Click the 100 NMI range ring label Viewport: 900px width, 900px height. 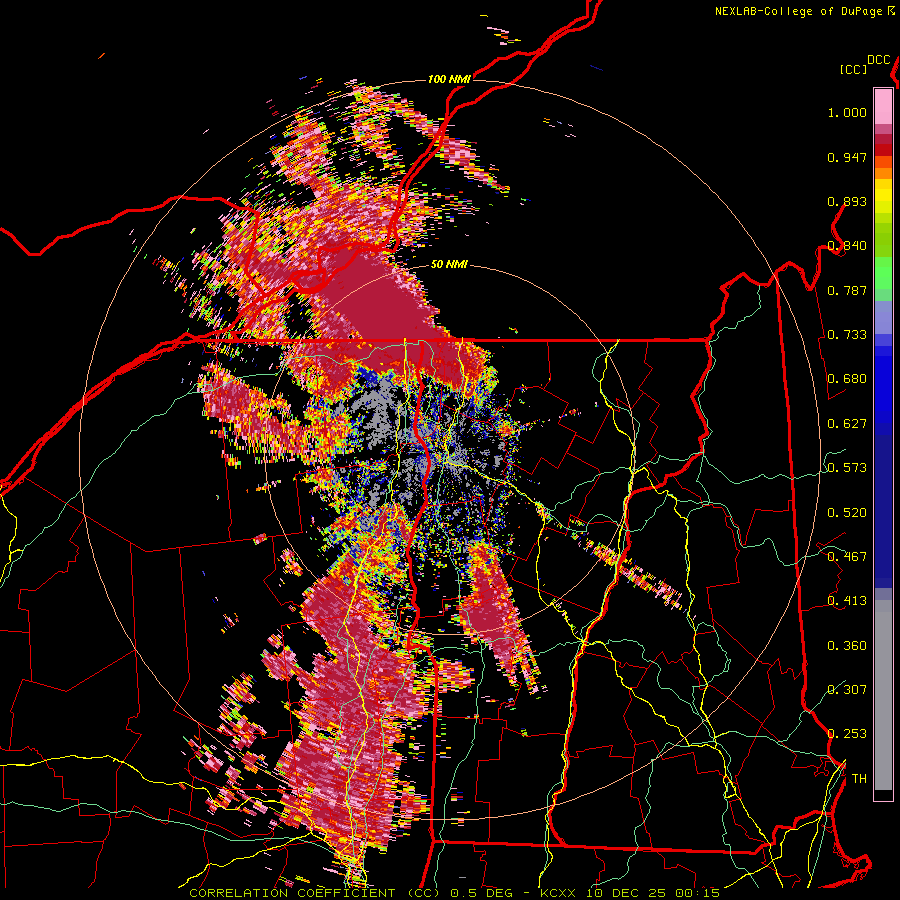pos(449,79)
